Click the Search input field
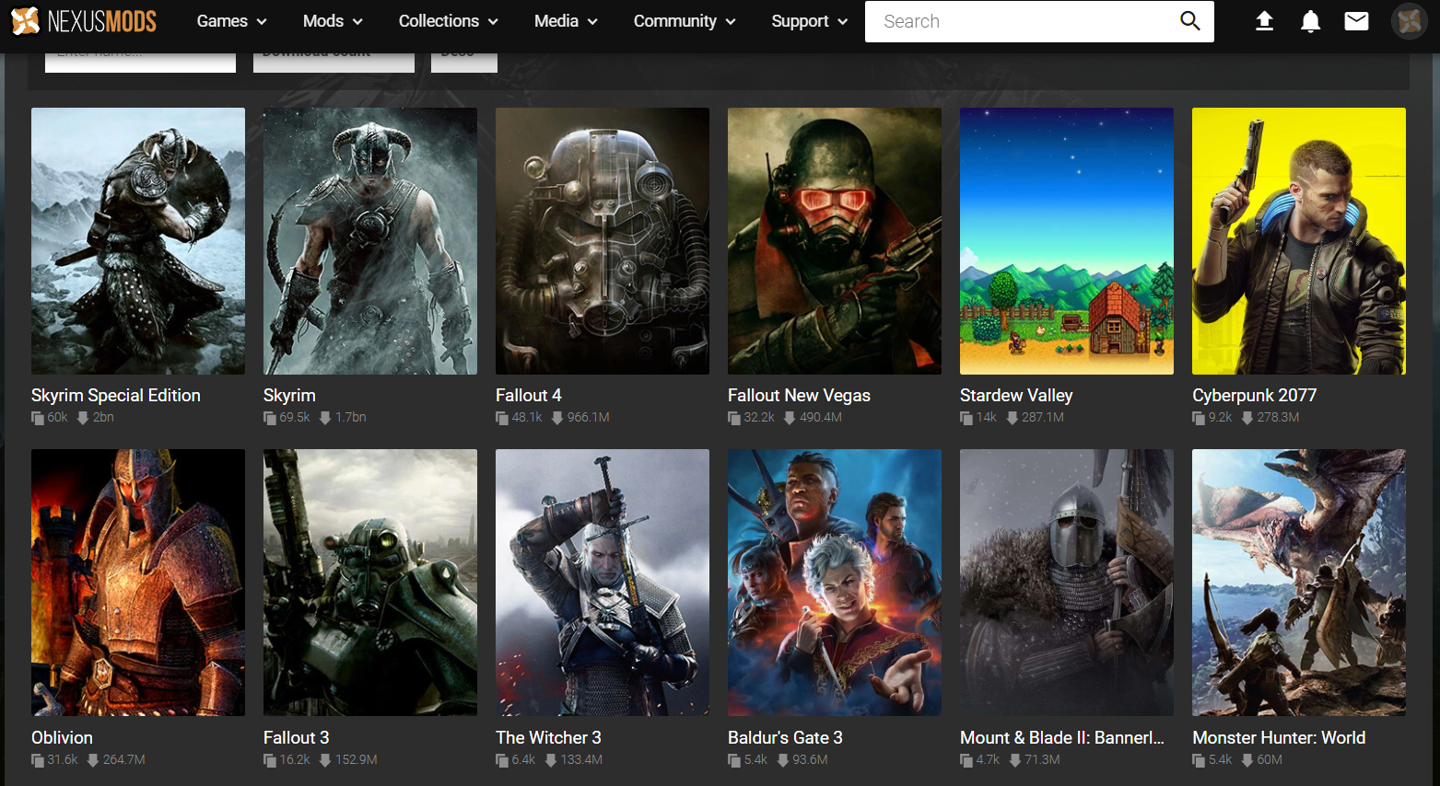Screen dimensions: 1440x786 click(1020, 21)
